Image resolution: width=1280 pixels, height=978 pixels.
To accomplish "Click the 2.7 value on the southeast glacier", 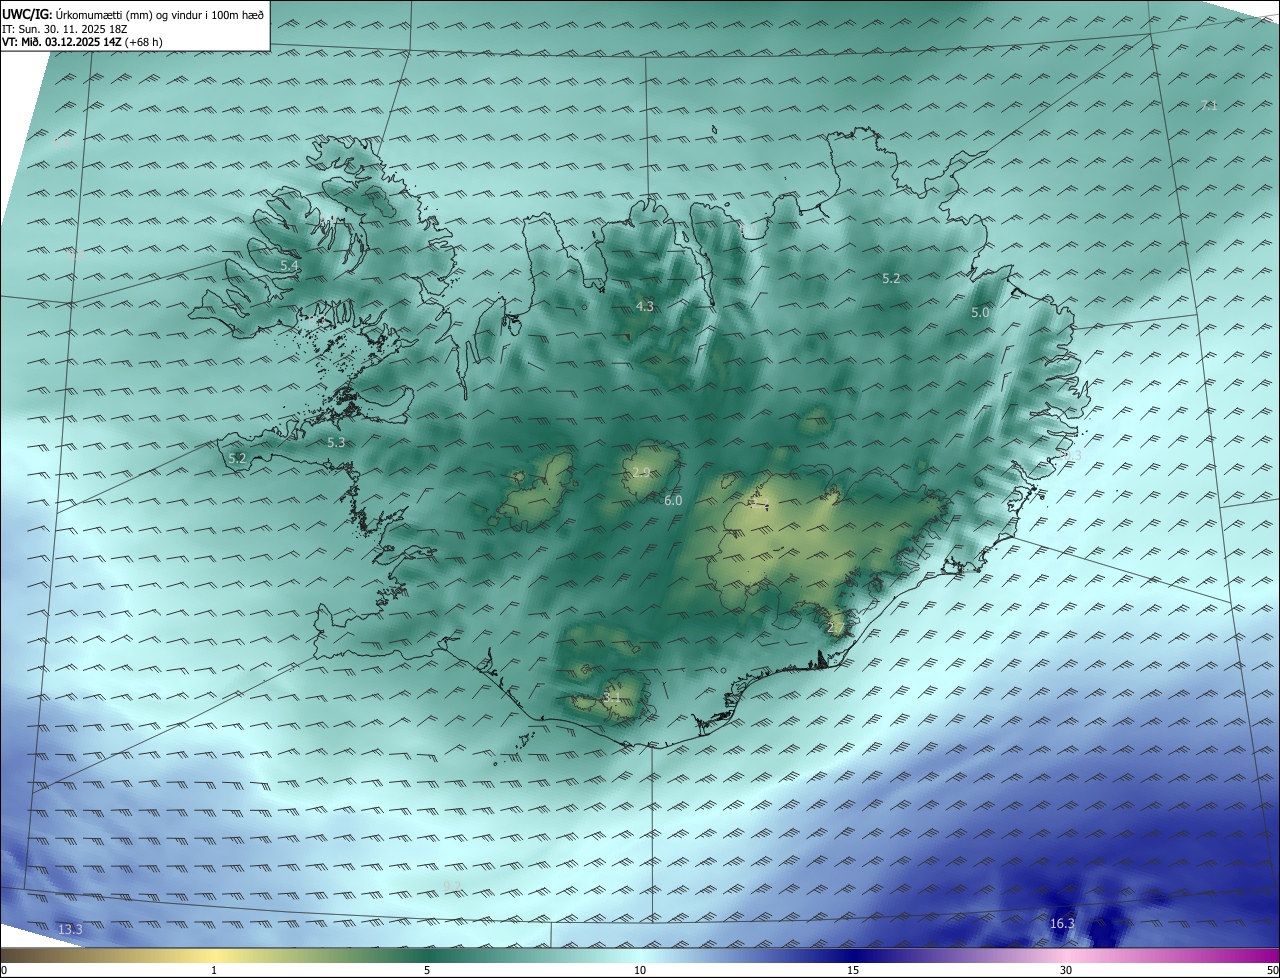I will click(x=836, y=628).
